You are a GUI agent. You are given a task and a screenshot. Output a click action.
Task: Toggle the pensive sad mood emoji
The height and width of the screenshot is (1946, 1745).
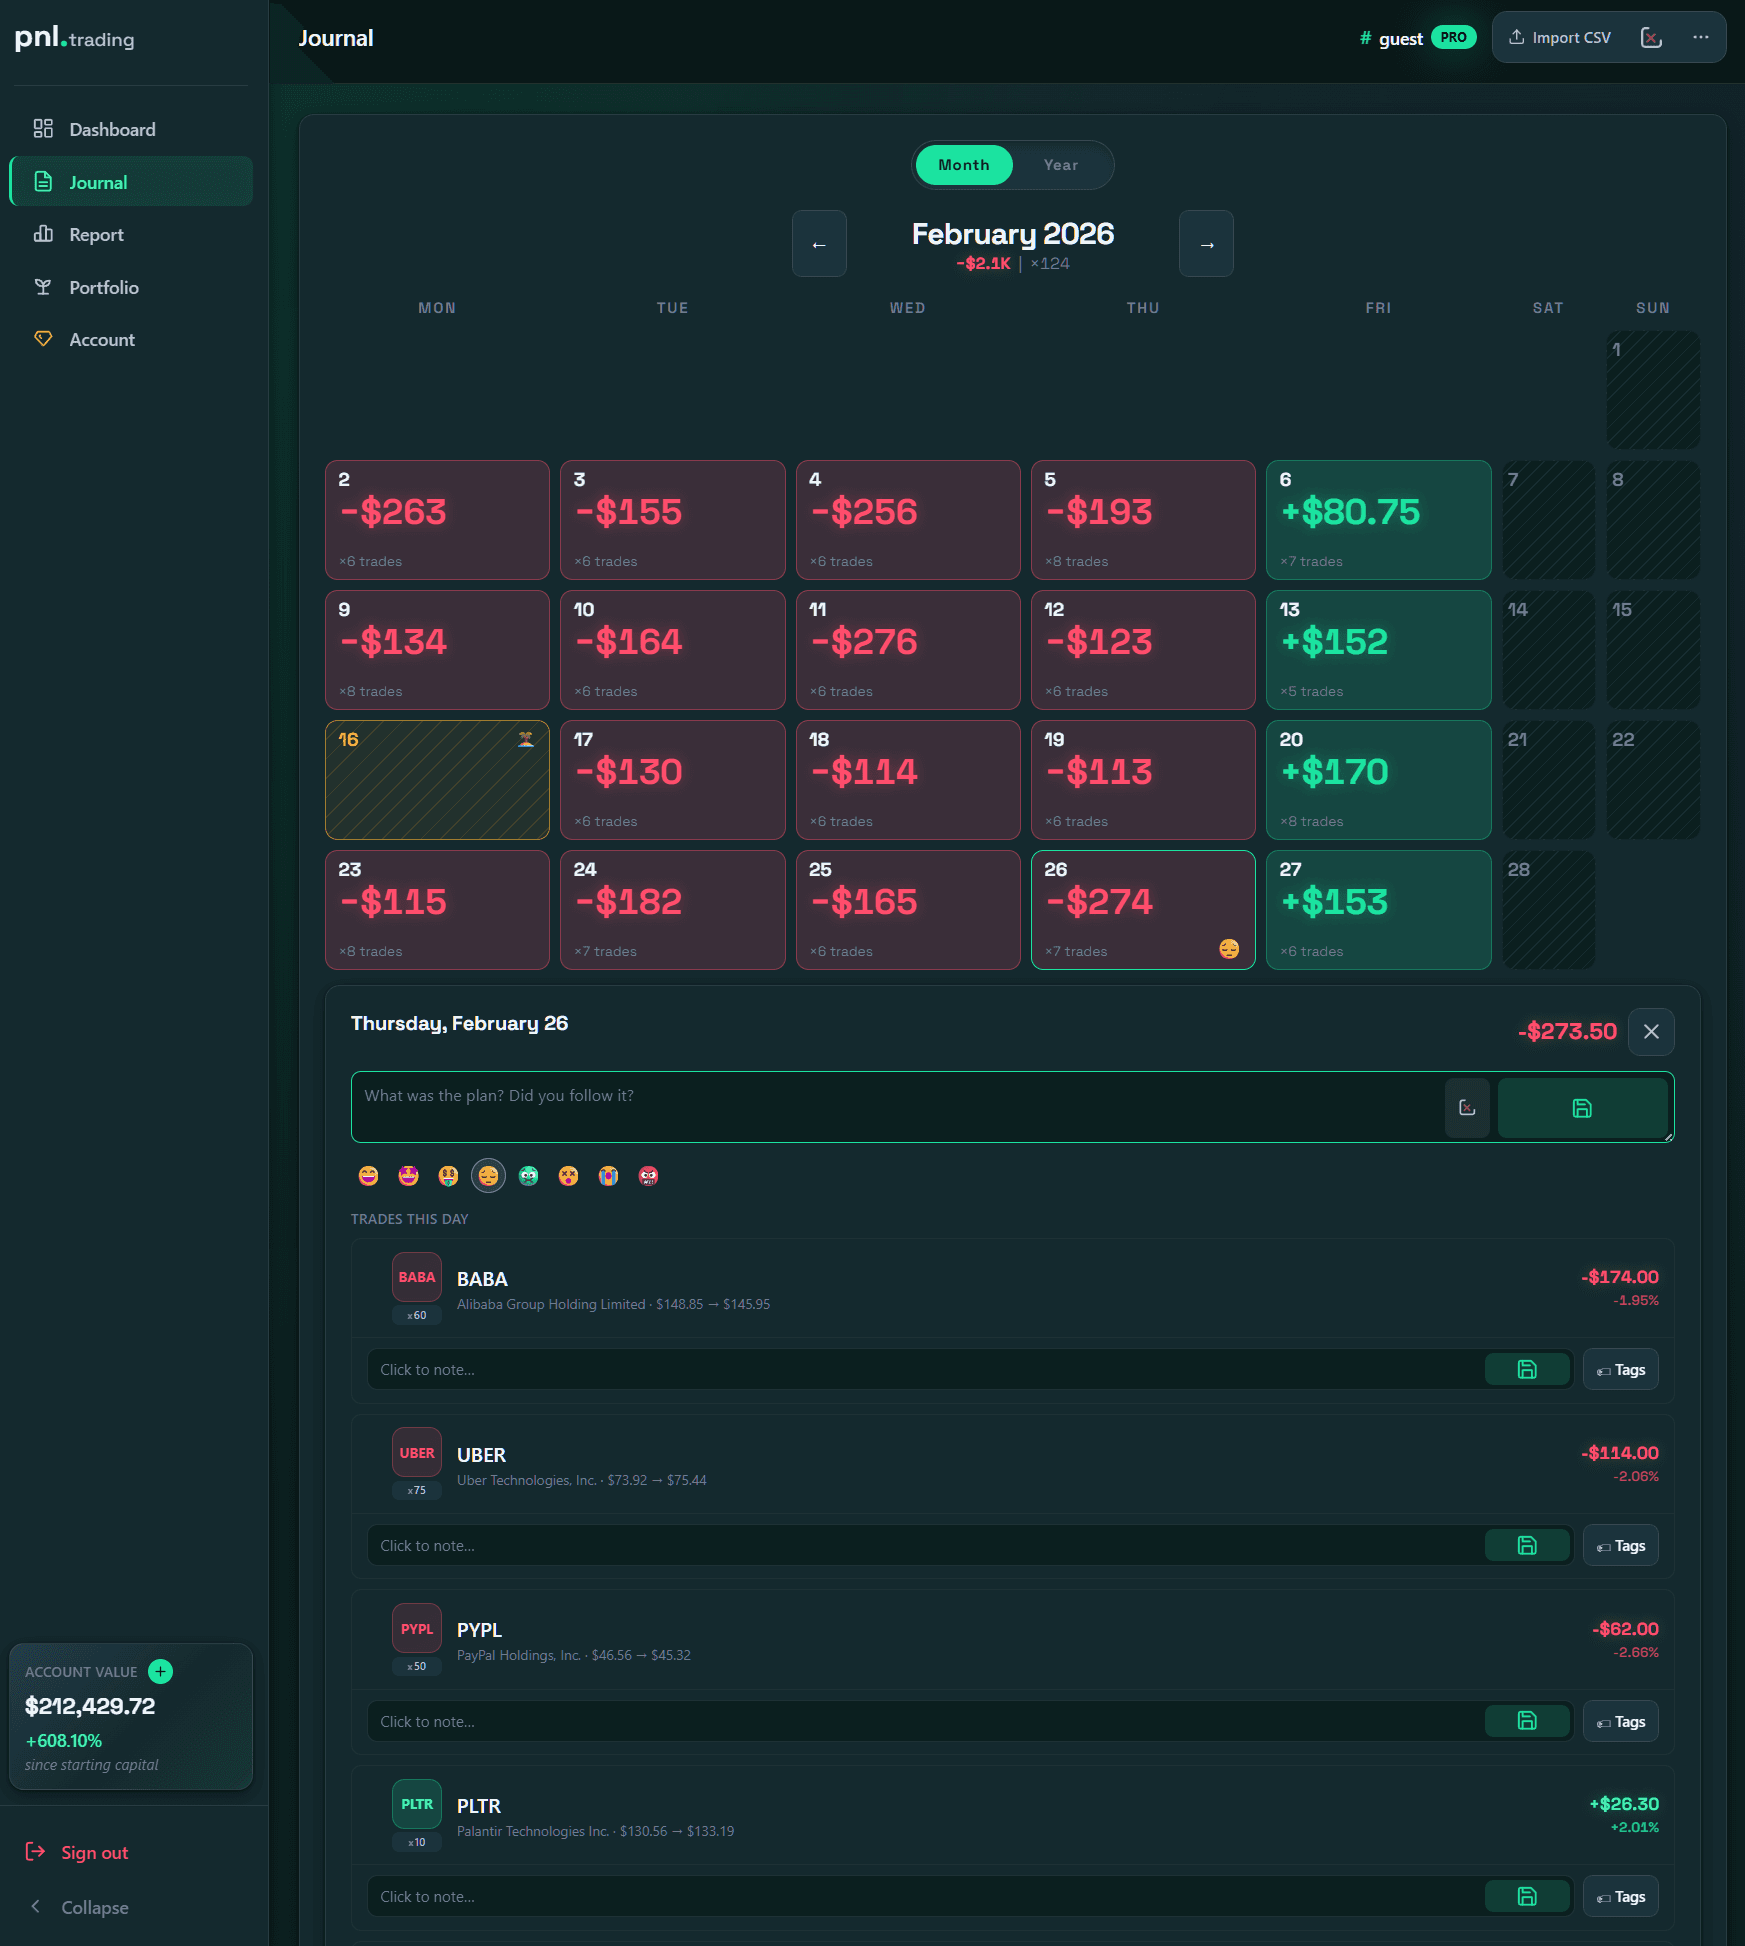[489, 1176]
